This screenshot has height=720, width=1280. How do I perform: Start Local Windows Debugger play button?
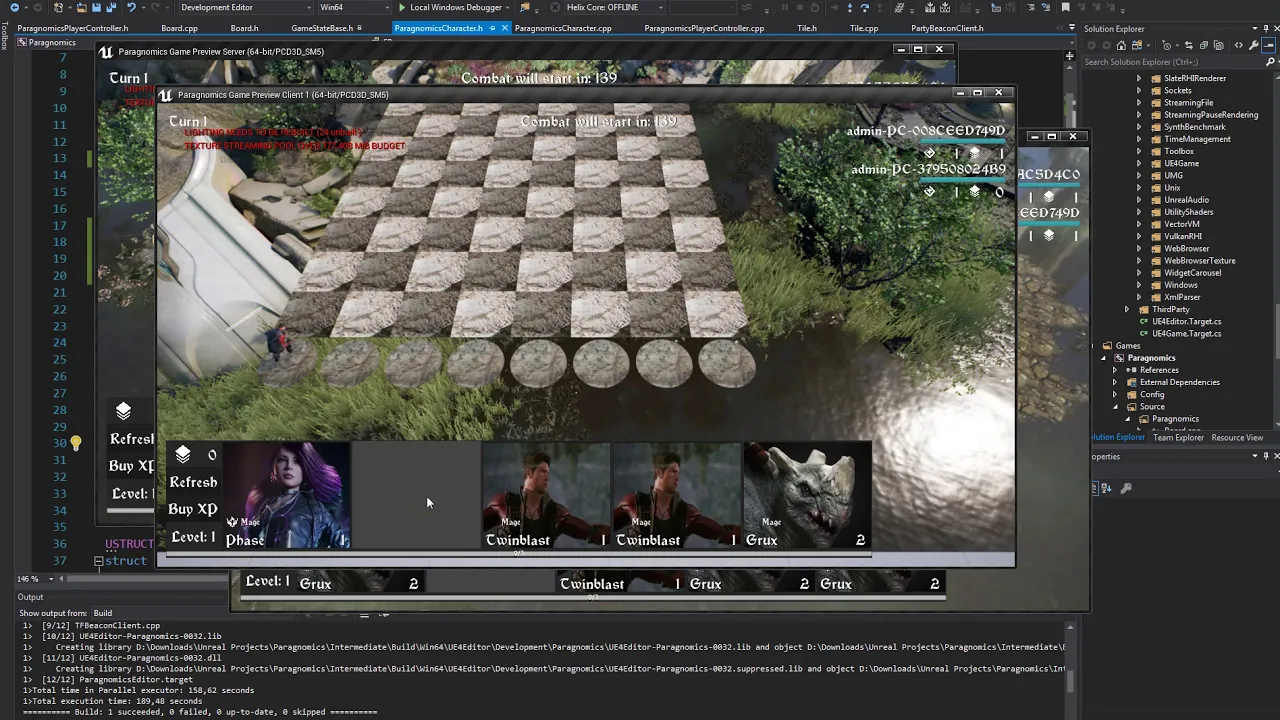(401, 7)
